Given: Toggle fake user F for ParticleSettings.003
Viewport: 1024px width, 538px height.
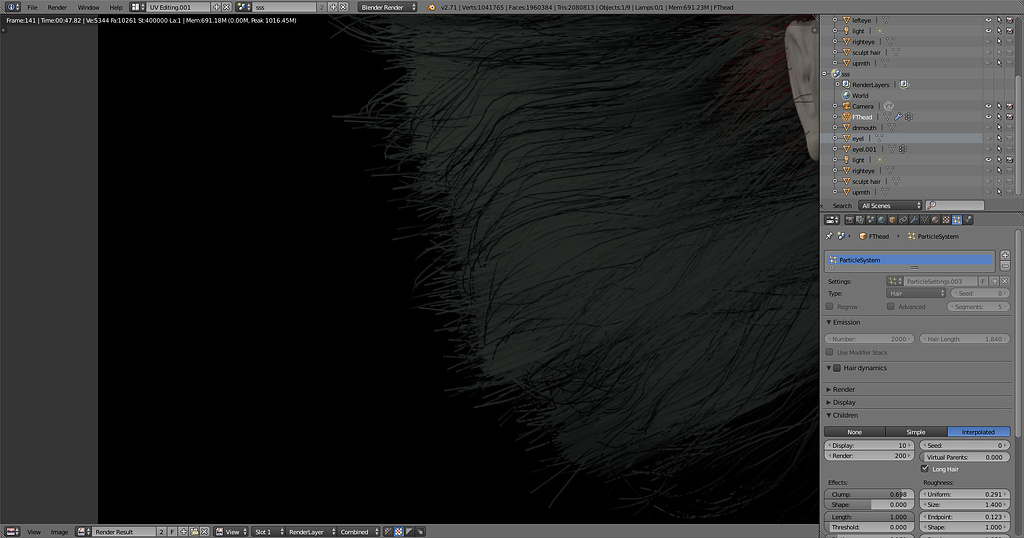Looking at the screenshot, I should pyautogui.click(x=983, y=281).
